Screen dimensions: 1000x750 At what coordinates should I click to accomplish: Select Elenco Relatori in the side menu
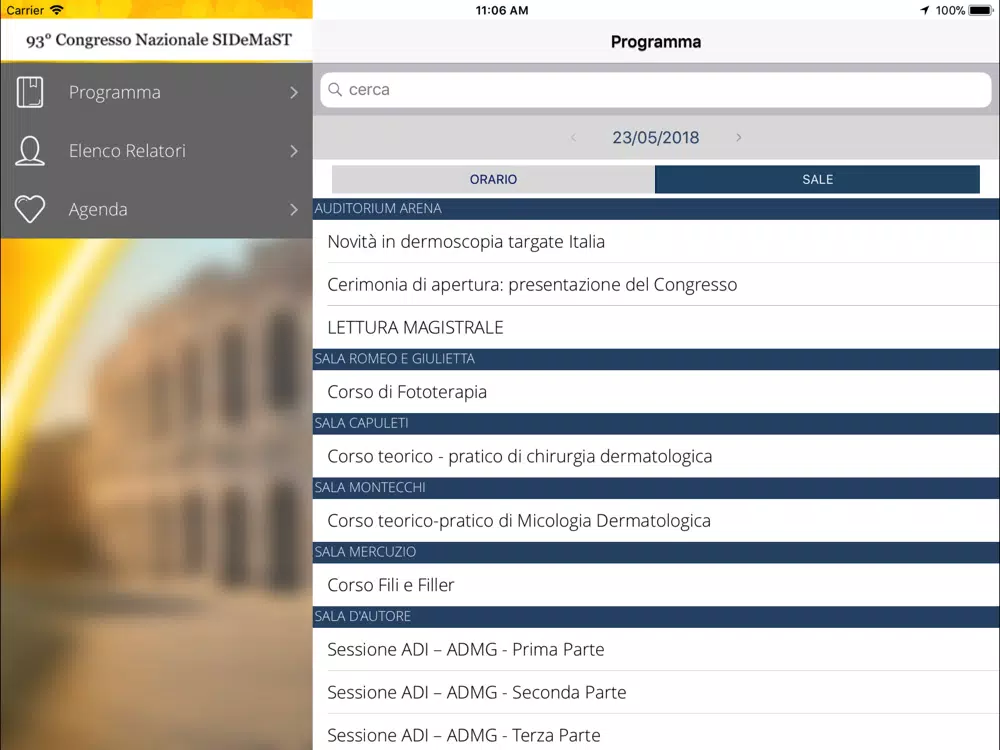click(156, 151)
